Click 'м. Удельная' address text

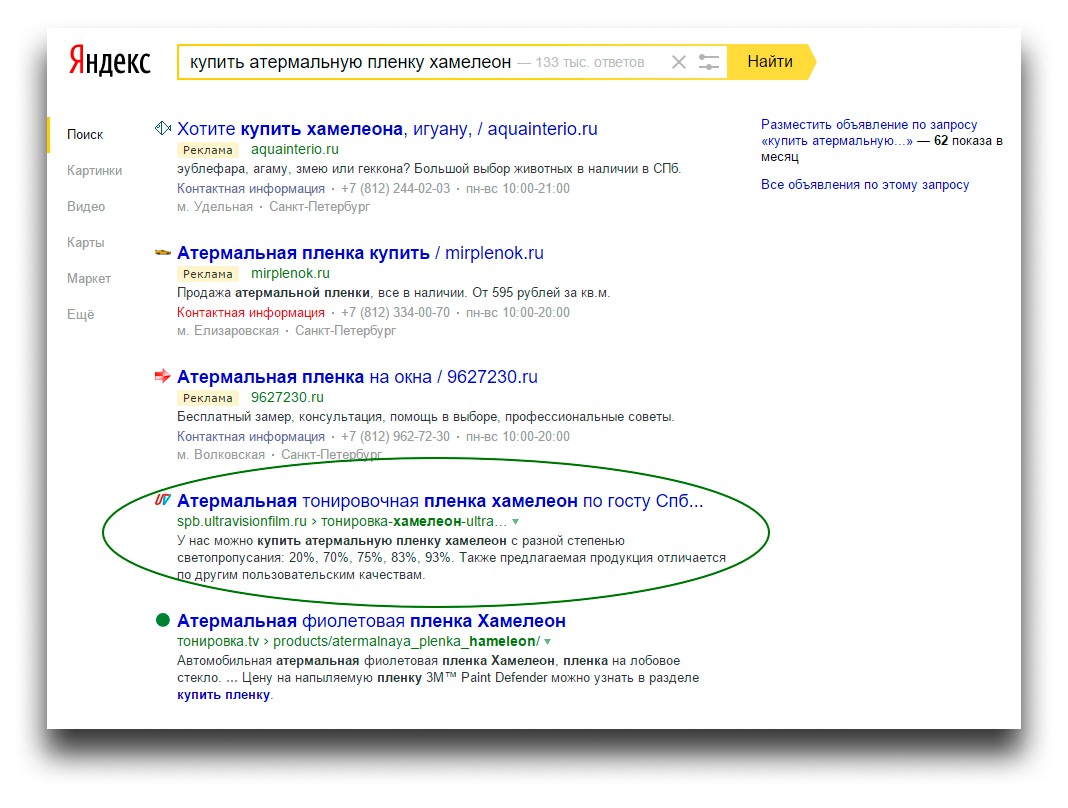(215, 206)
